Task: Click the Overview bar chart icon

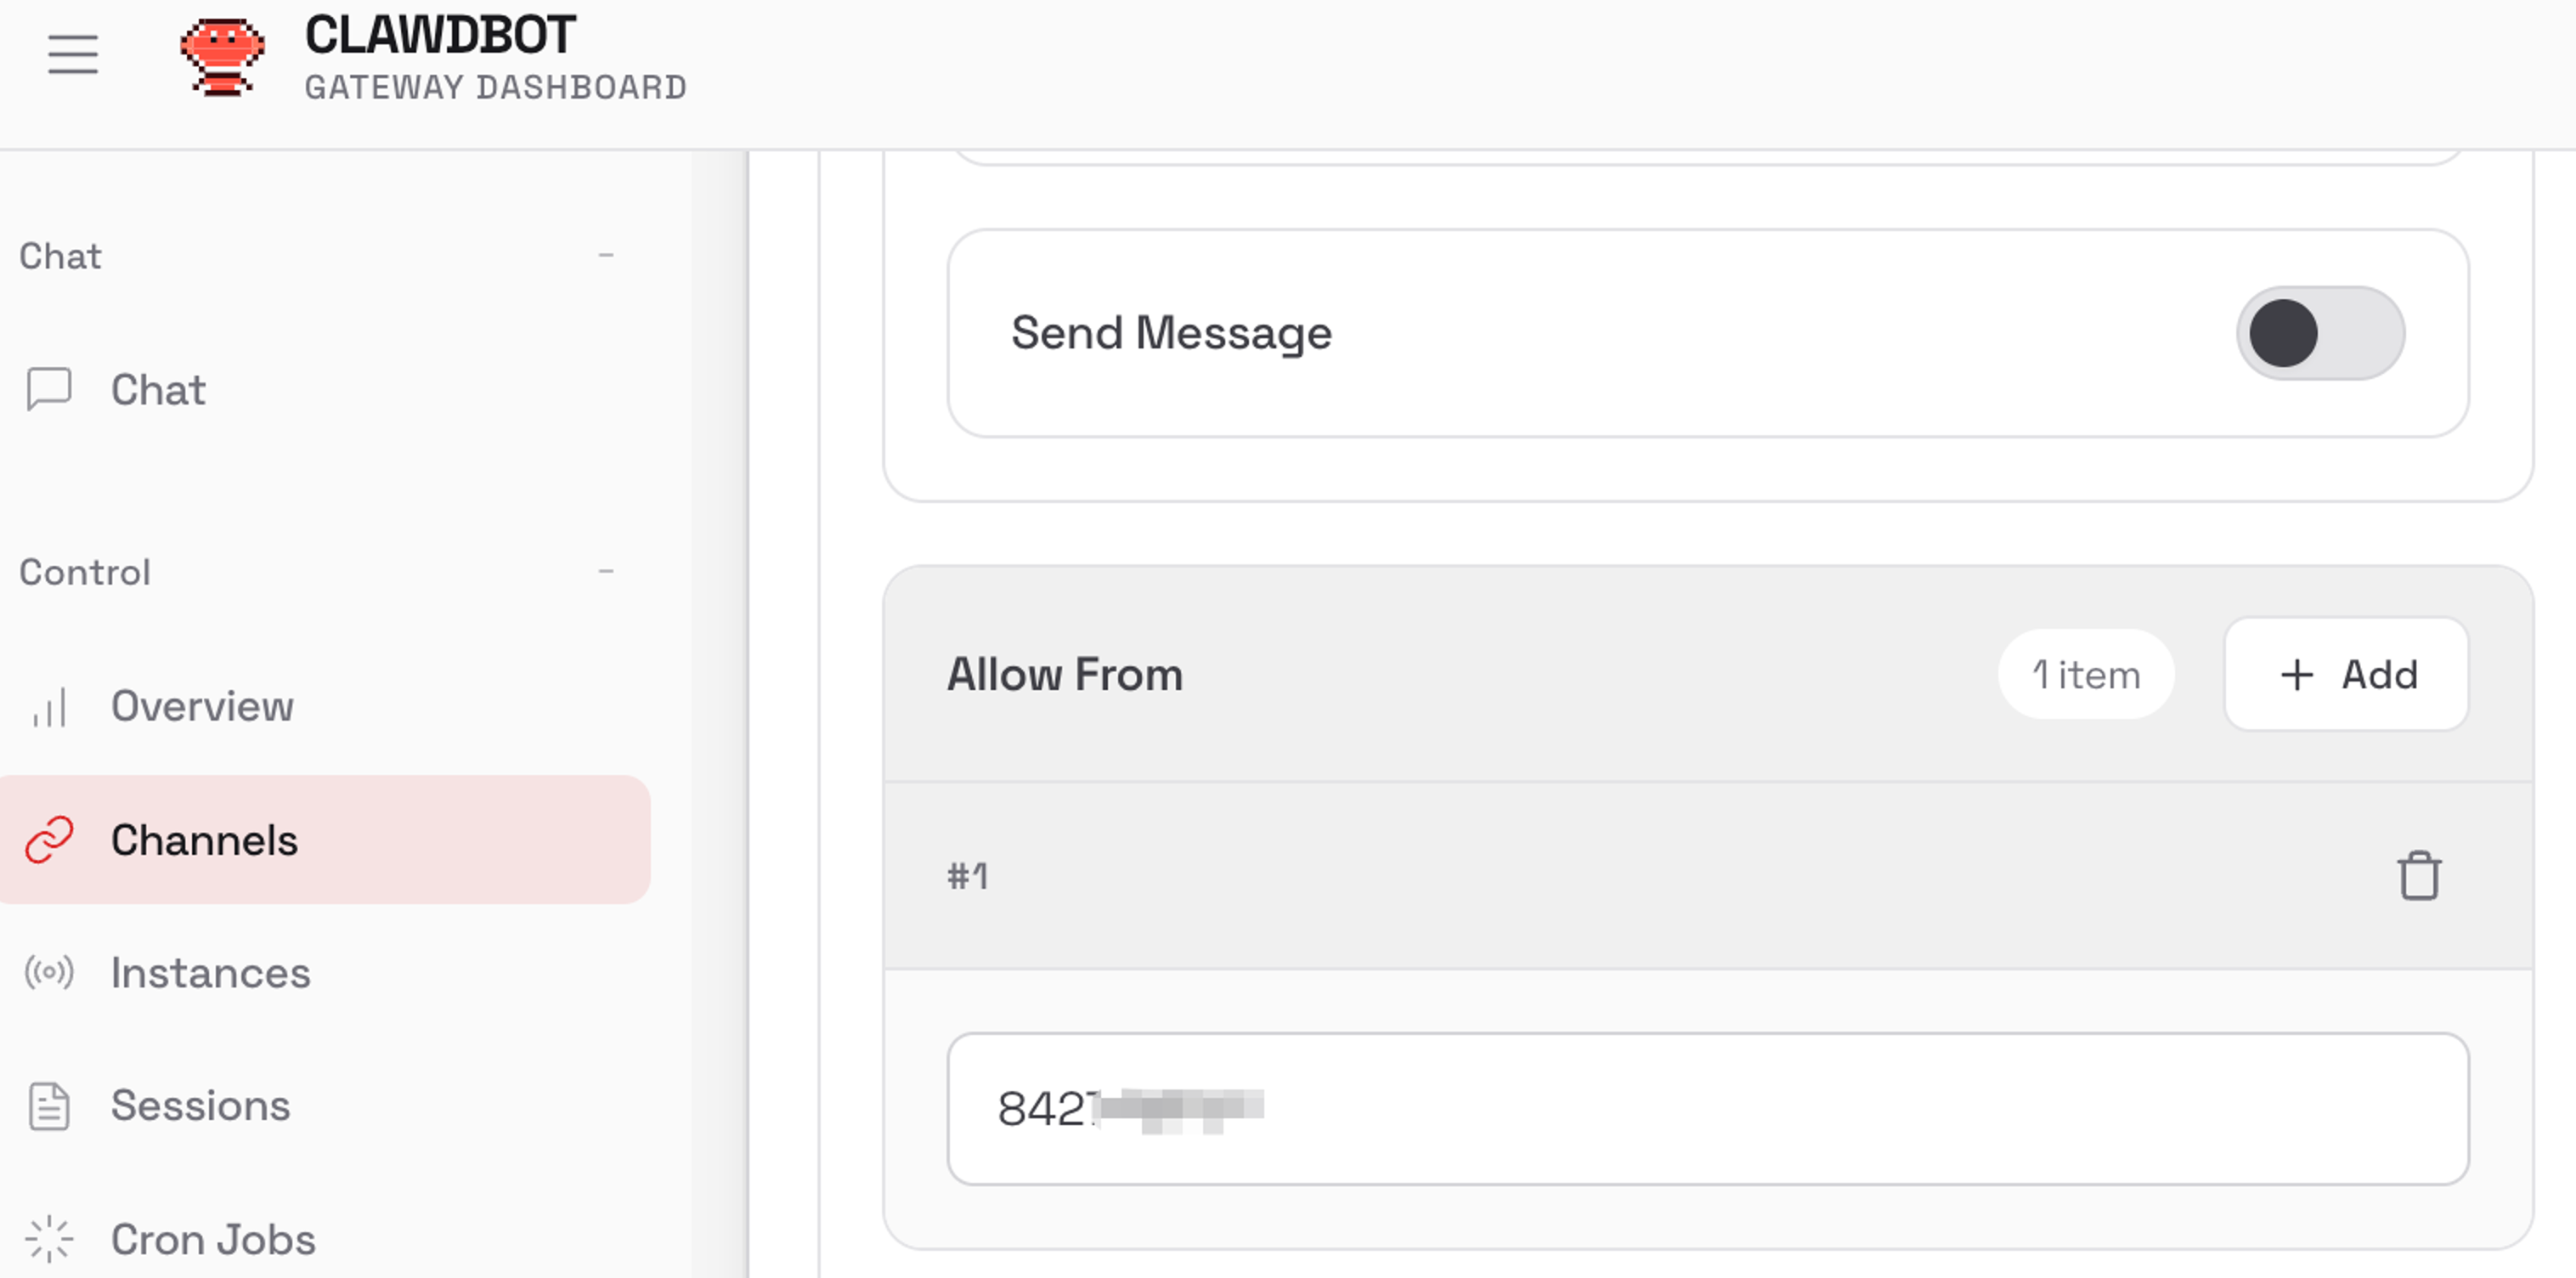Action: 49,706
